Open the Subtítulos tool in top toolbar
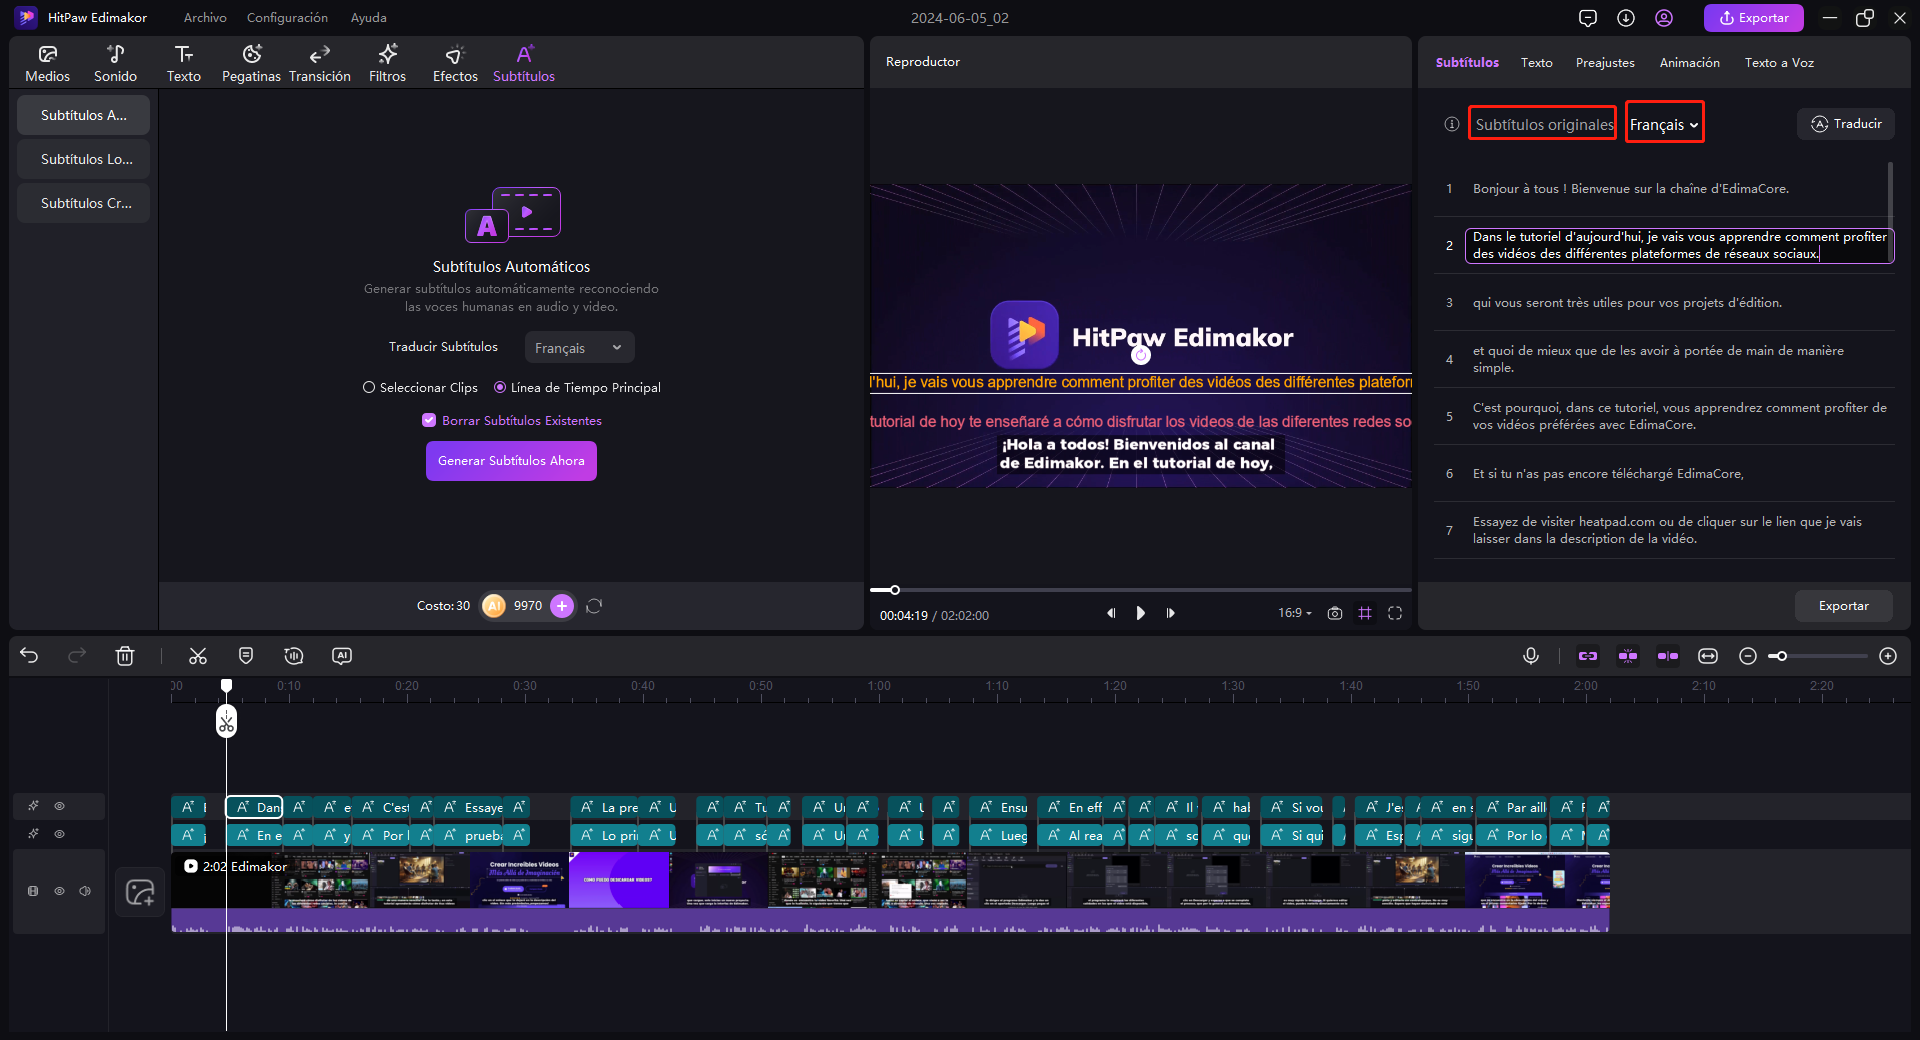Viewport: 1920px width, 1040px height. pyautogui.click(x=524, y=63)
